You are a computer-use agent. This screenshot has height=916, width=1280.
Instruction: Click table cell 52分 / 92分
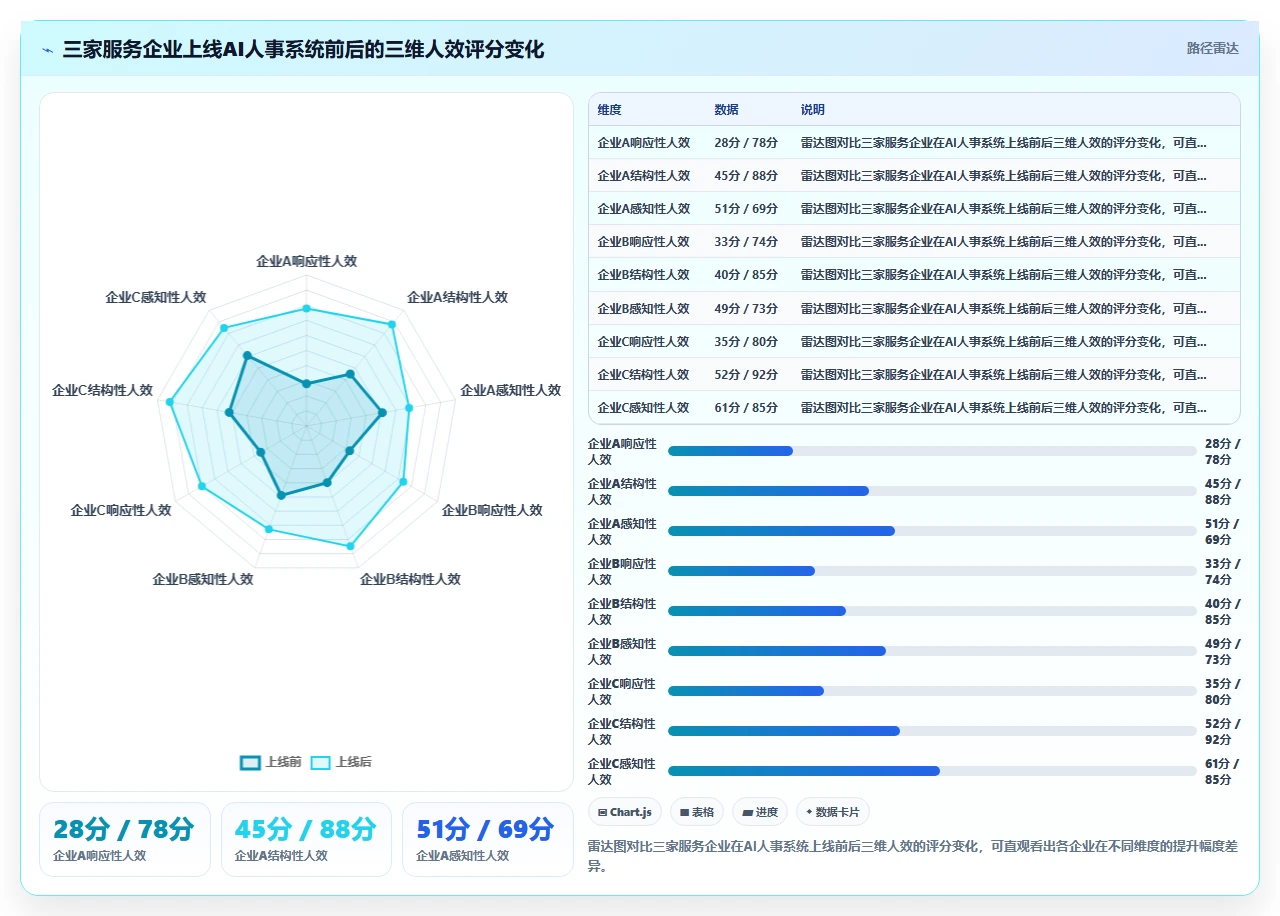[746, 374]
